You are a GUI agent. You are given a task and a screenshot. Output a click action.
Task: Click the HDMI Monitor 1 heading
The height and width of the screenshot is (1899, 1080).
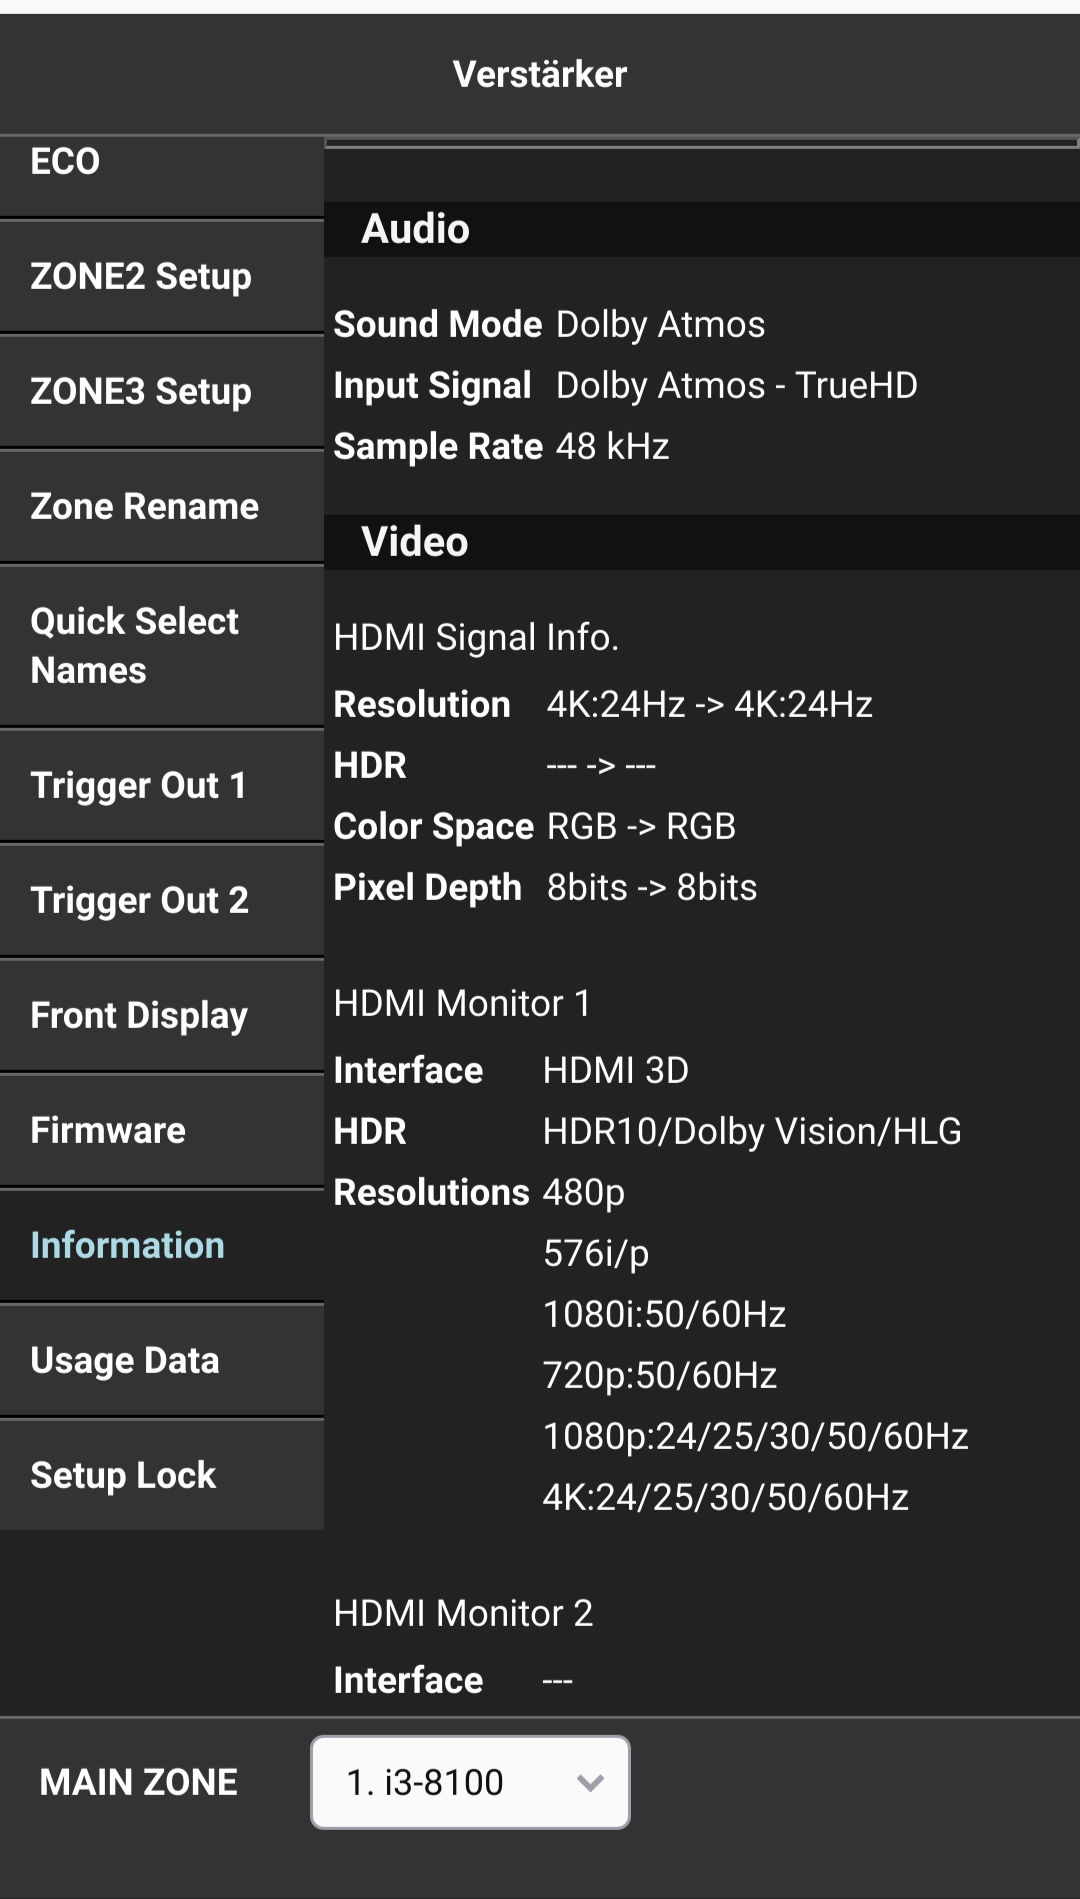tap(462, 1003)
